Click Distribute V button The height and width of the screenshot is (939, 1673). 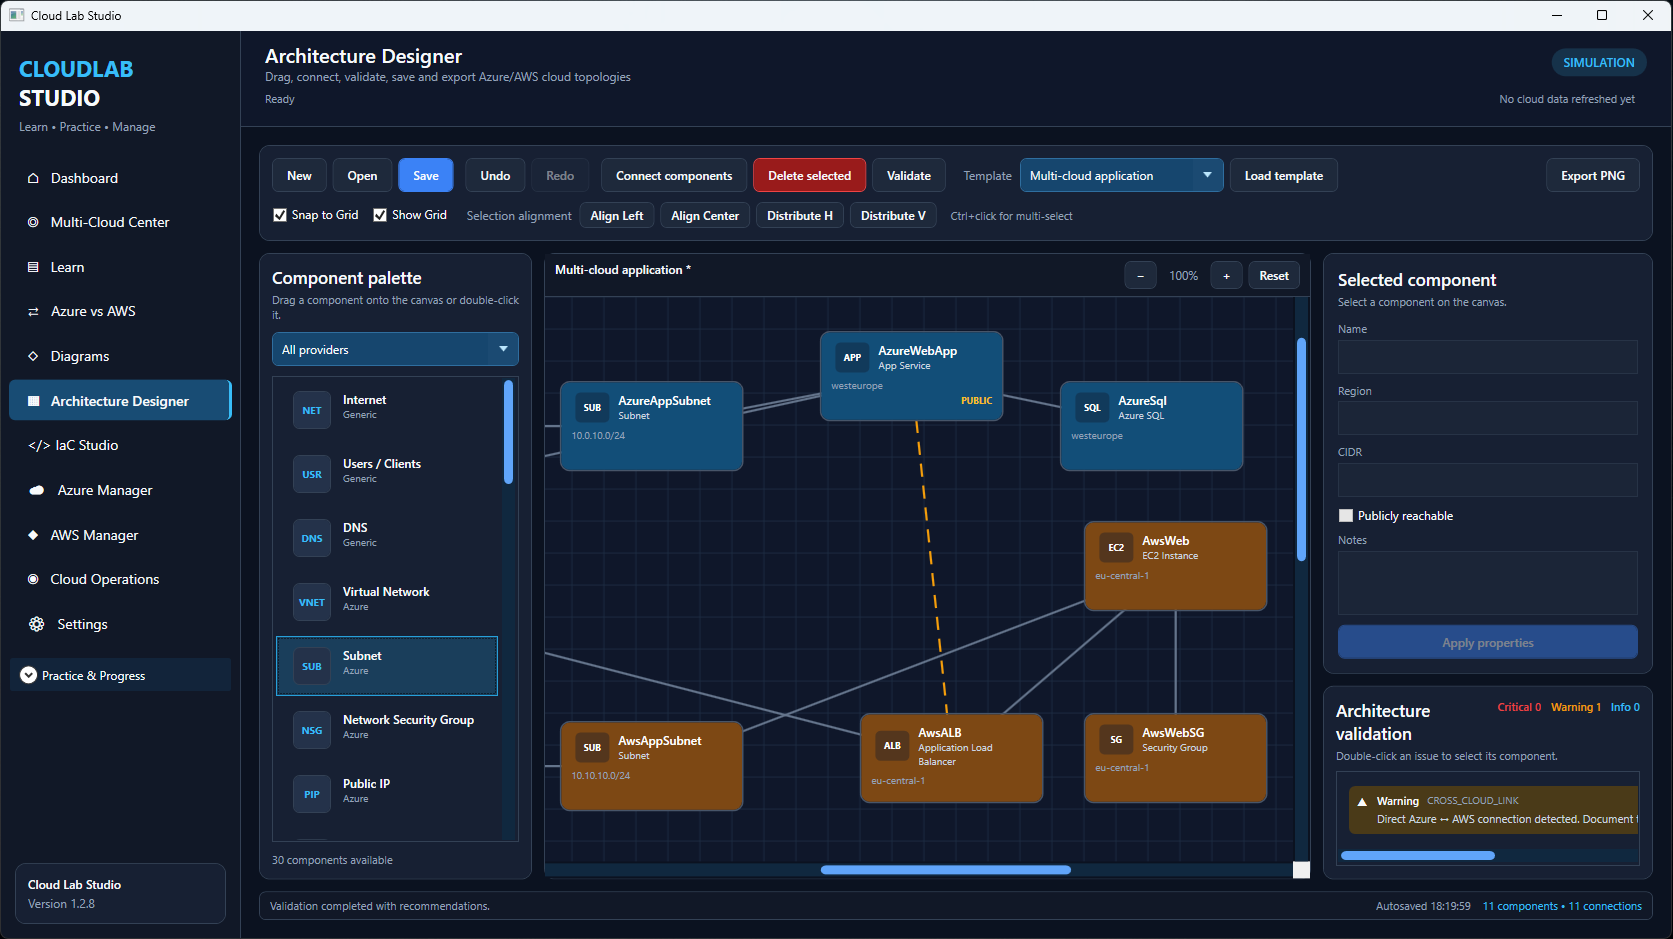(x=893, y=215)
